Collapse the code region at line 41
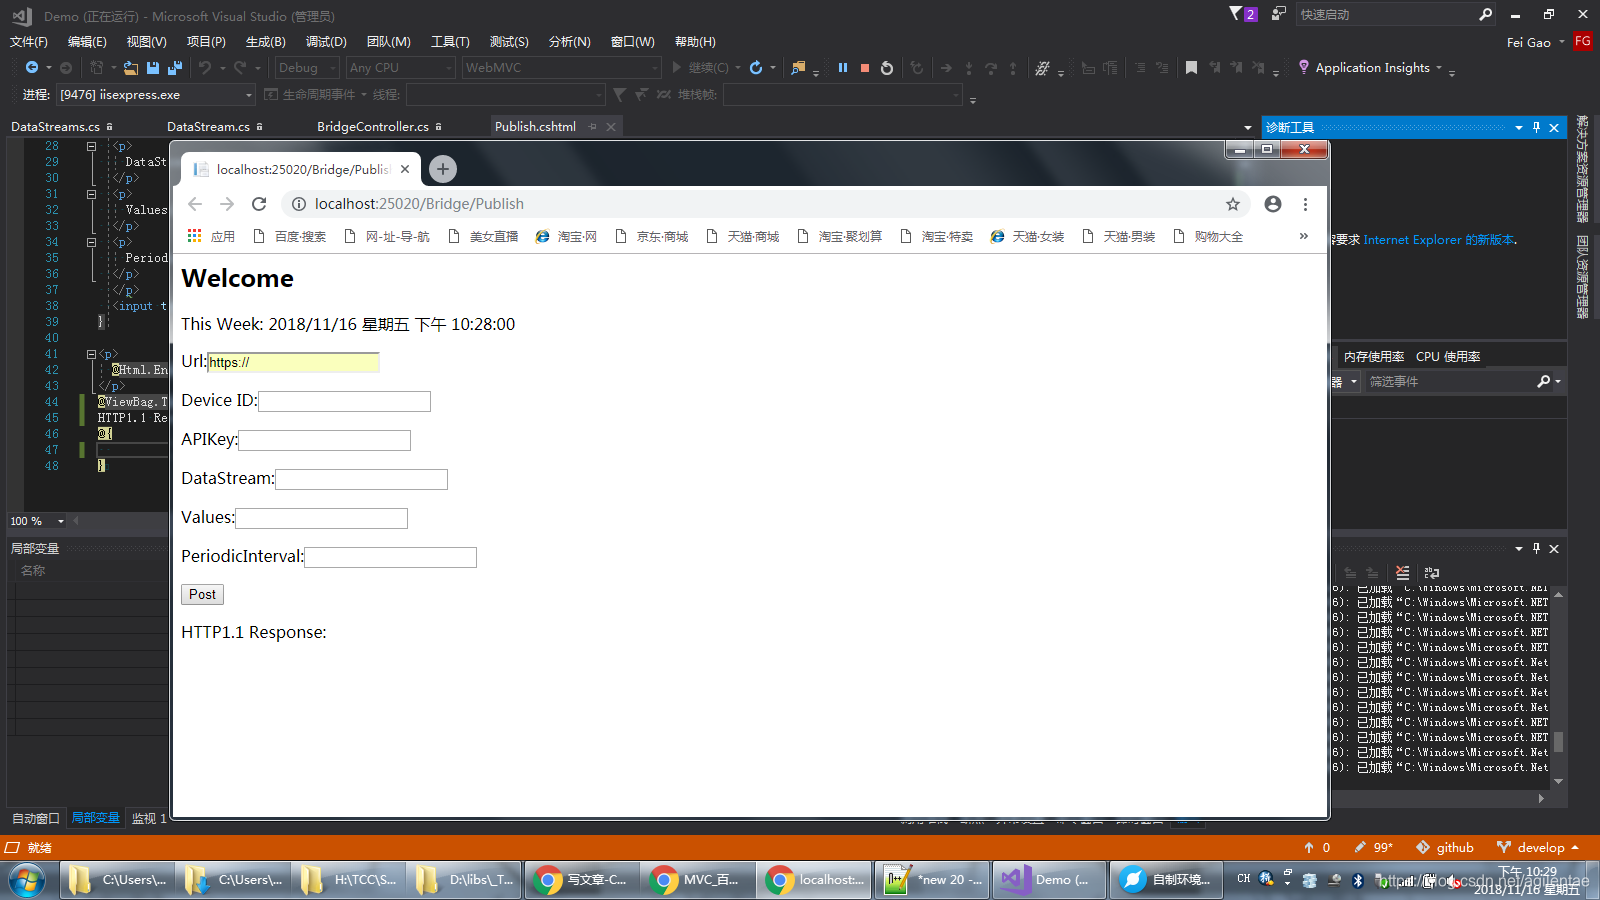 click(91, 354)
